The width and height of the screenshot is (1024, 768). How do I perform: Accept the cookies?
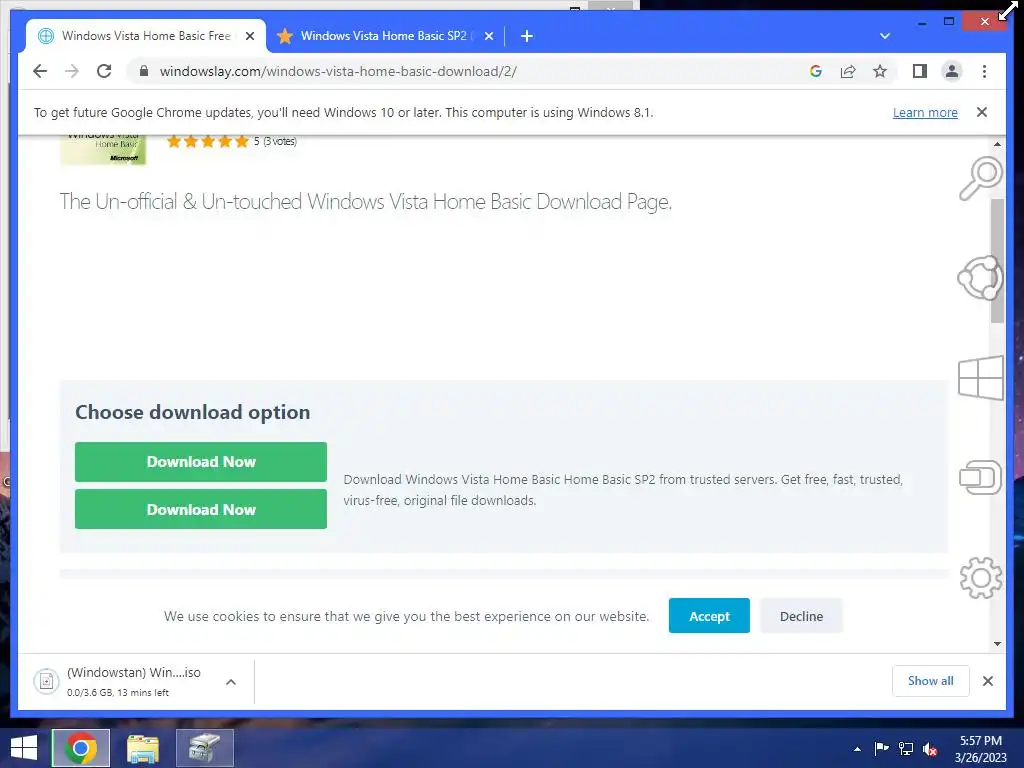pyautogui.click(x=709, y=616)
